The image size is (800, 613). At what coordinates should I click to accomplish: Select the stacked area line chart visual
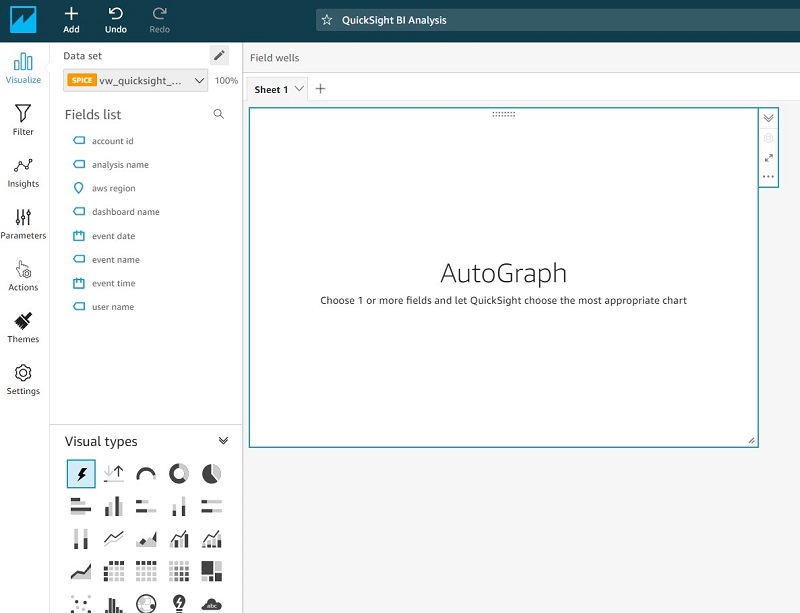[x=81, y=571]
